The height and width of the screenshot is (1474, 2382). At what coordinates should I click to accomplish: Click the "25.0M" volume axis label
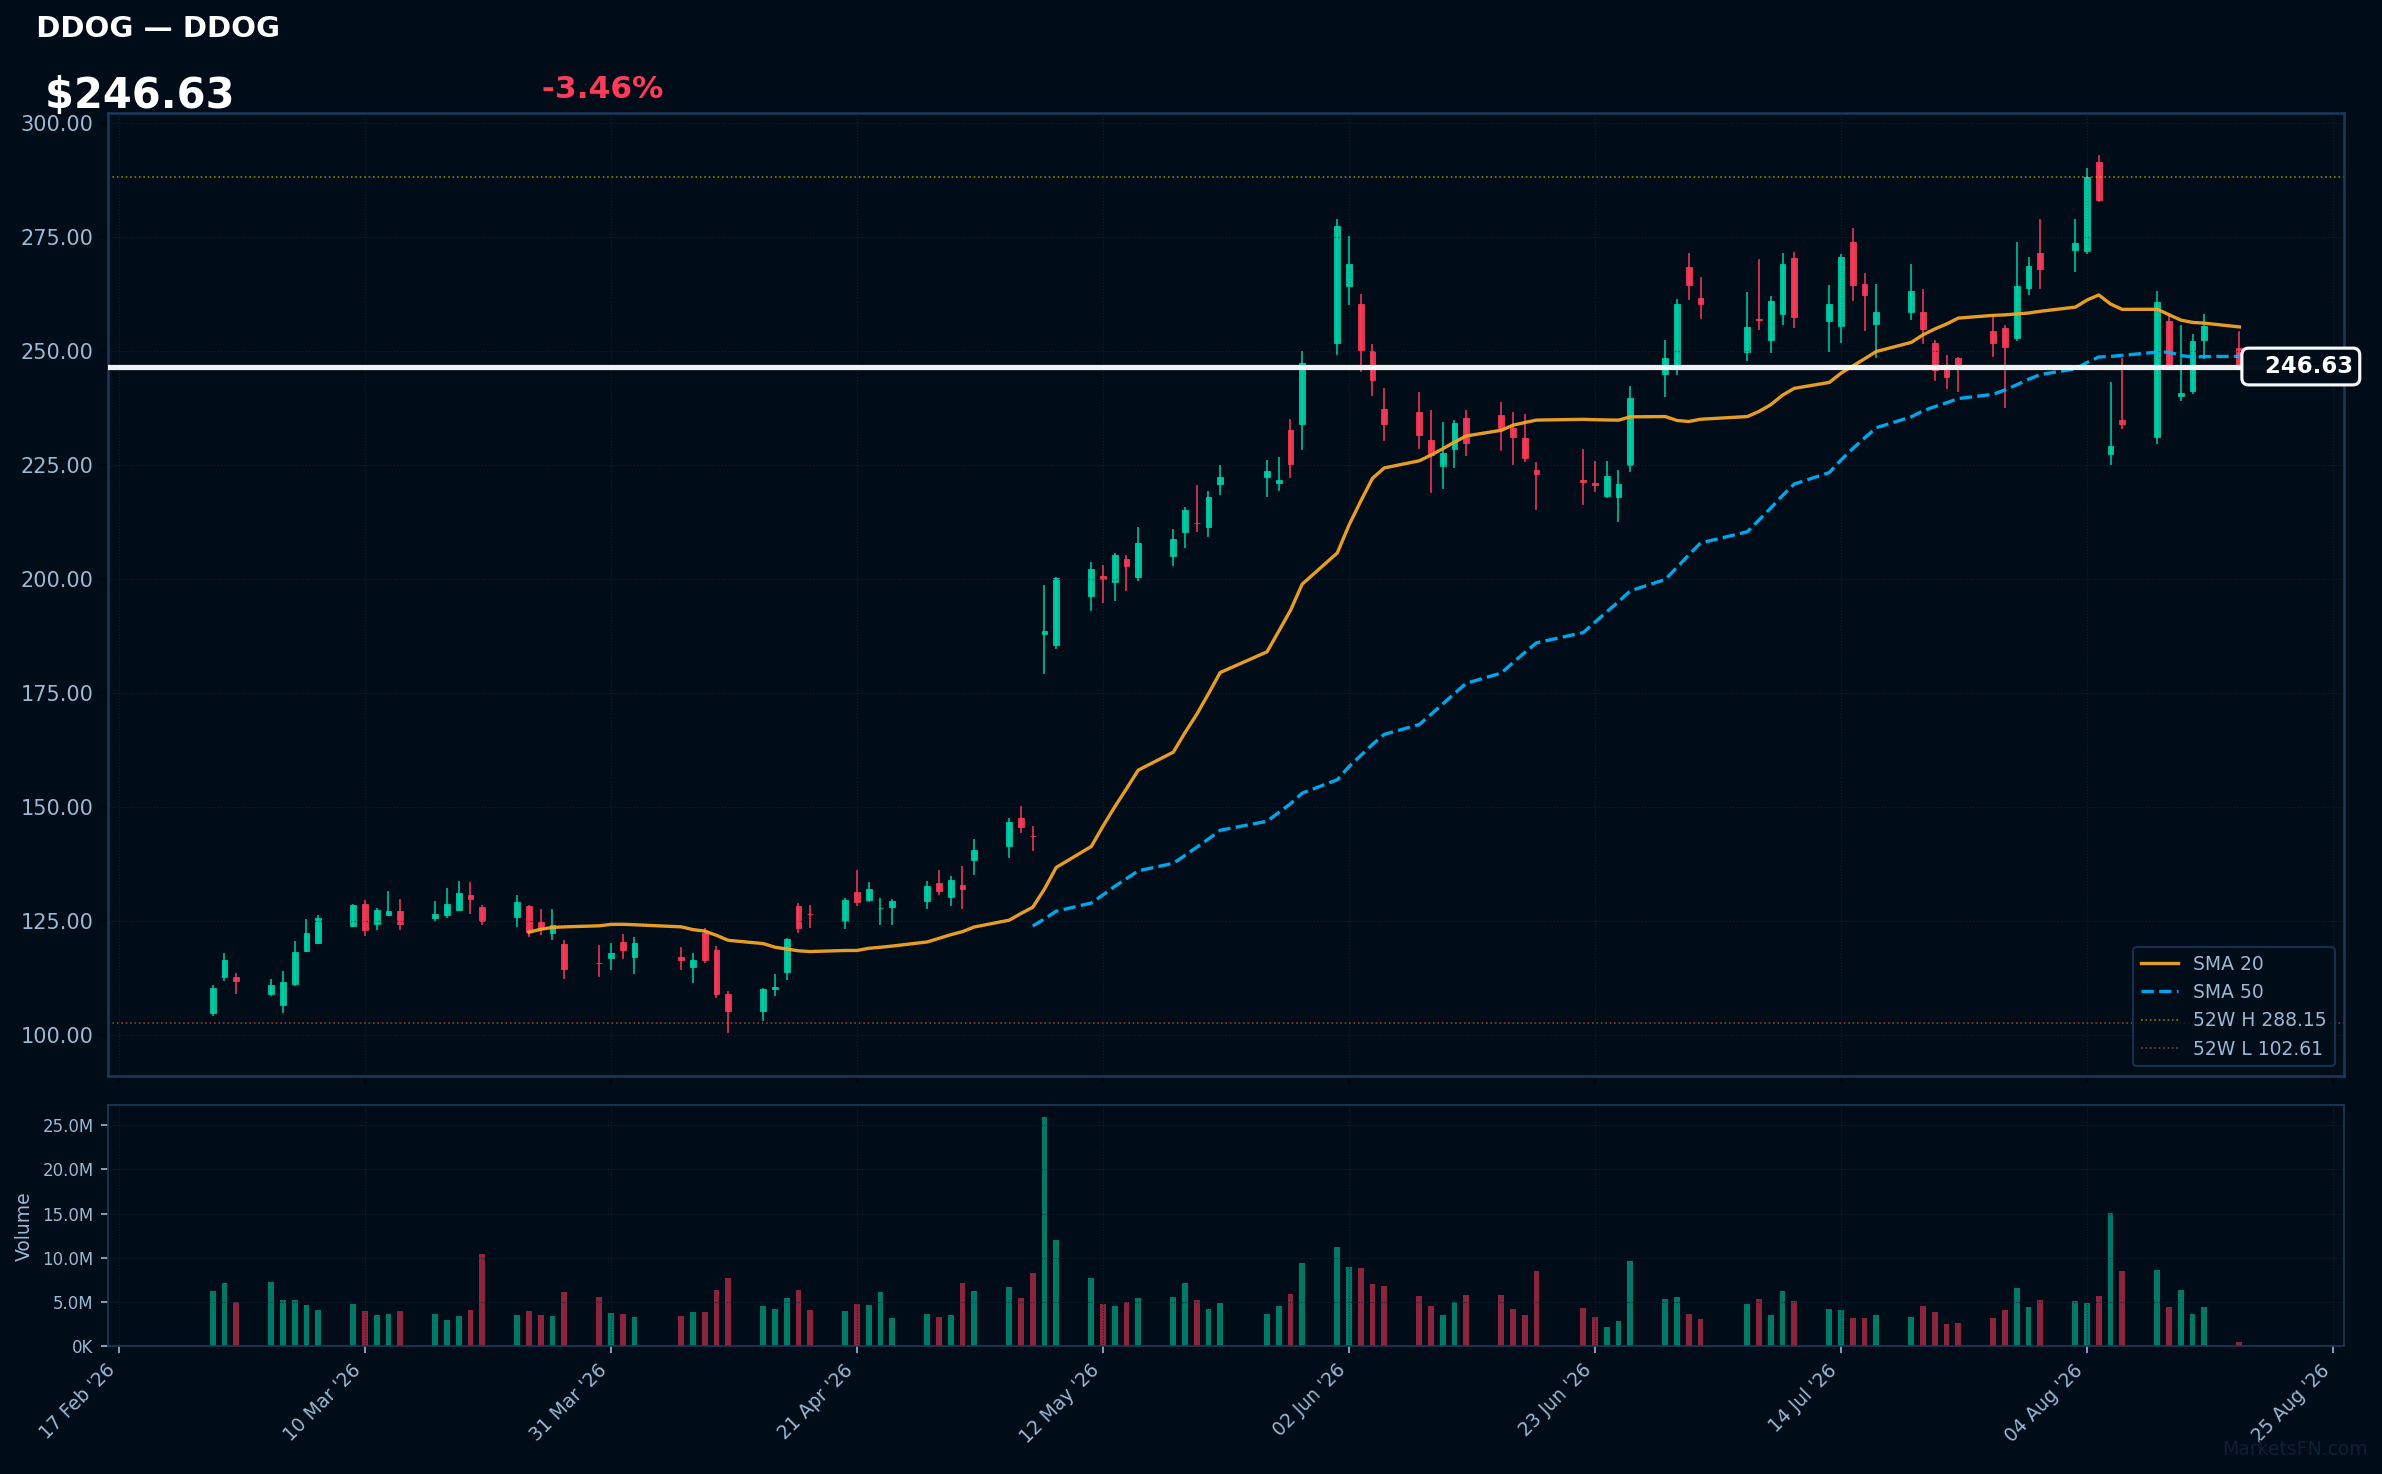68,1126
